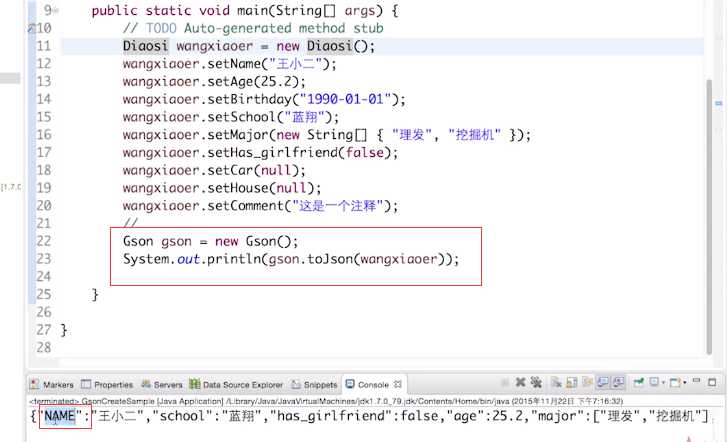This screenshot has height=442, width=727.
Task: Click the setName("王小二") code line
Action: coord(230,64)
